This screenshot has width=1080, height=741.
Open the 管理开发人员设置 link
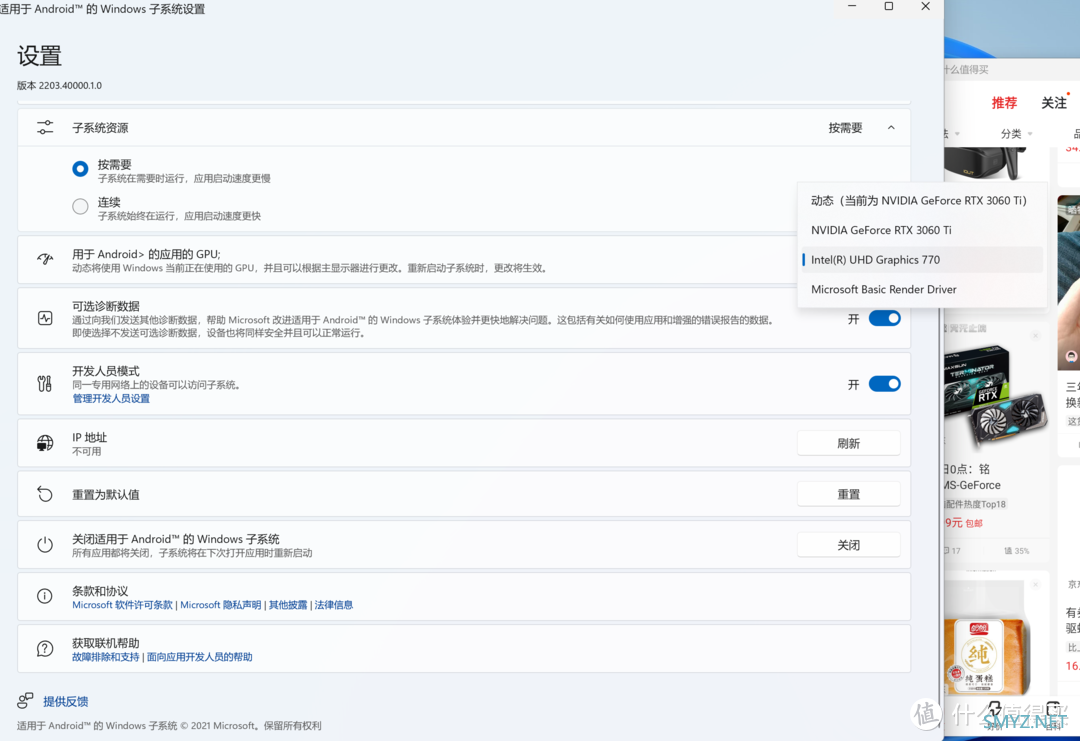pyautogui.click(x=111, y=399)
